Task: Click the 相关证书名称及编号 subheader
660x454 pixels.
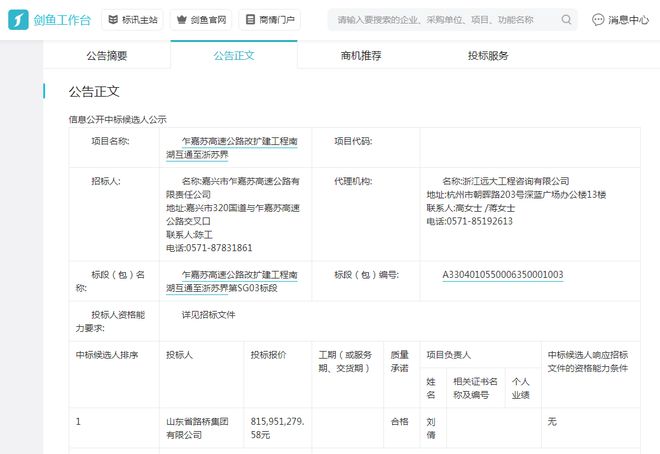Action: tap(475, 388)
